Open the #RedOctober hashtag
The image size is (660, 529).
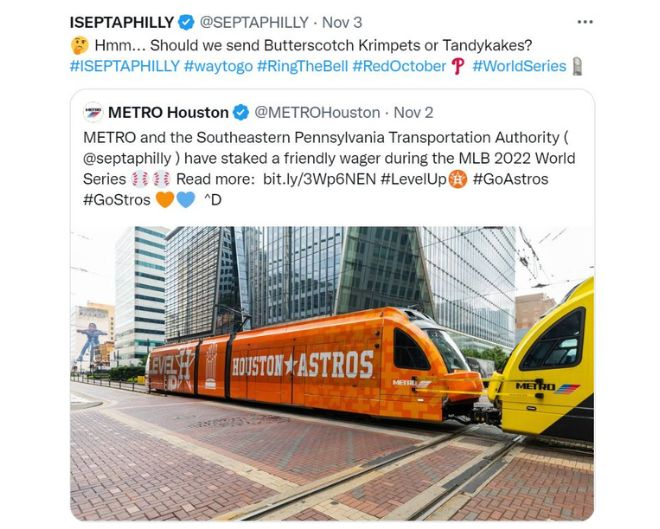tap(399, 66)
